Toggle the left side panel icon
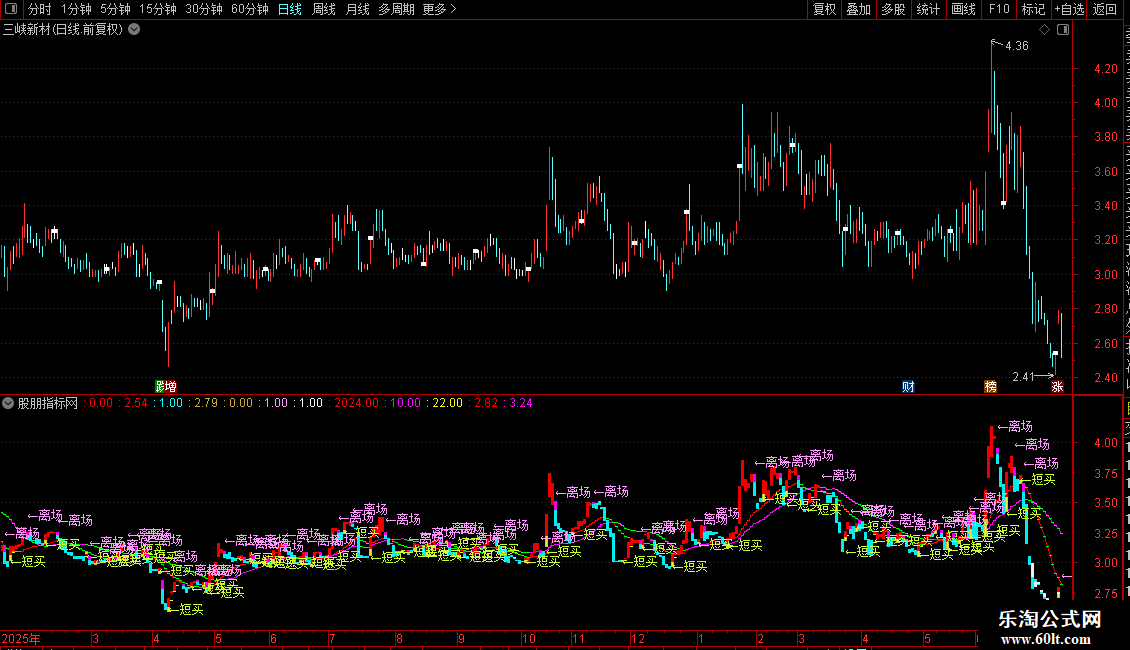The height and width of the screenshot is (650, 1130). (11, 9)
